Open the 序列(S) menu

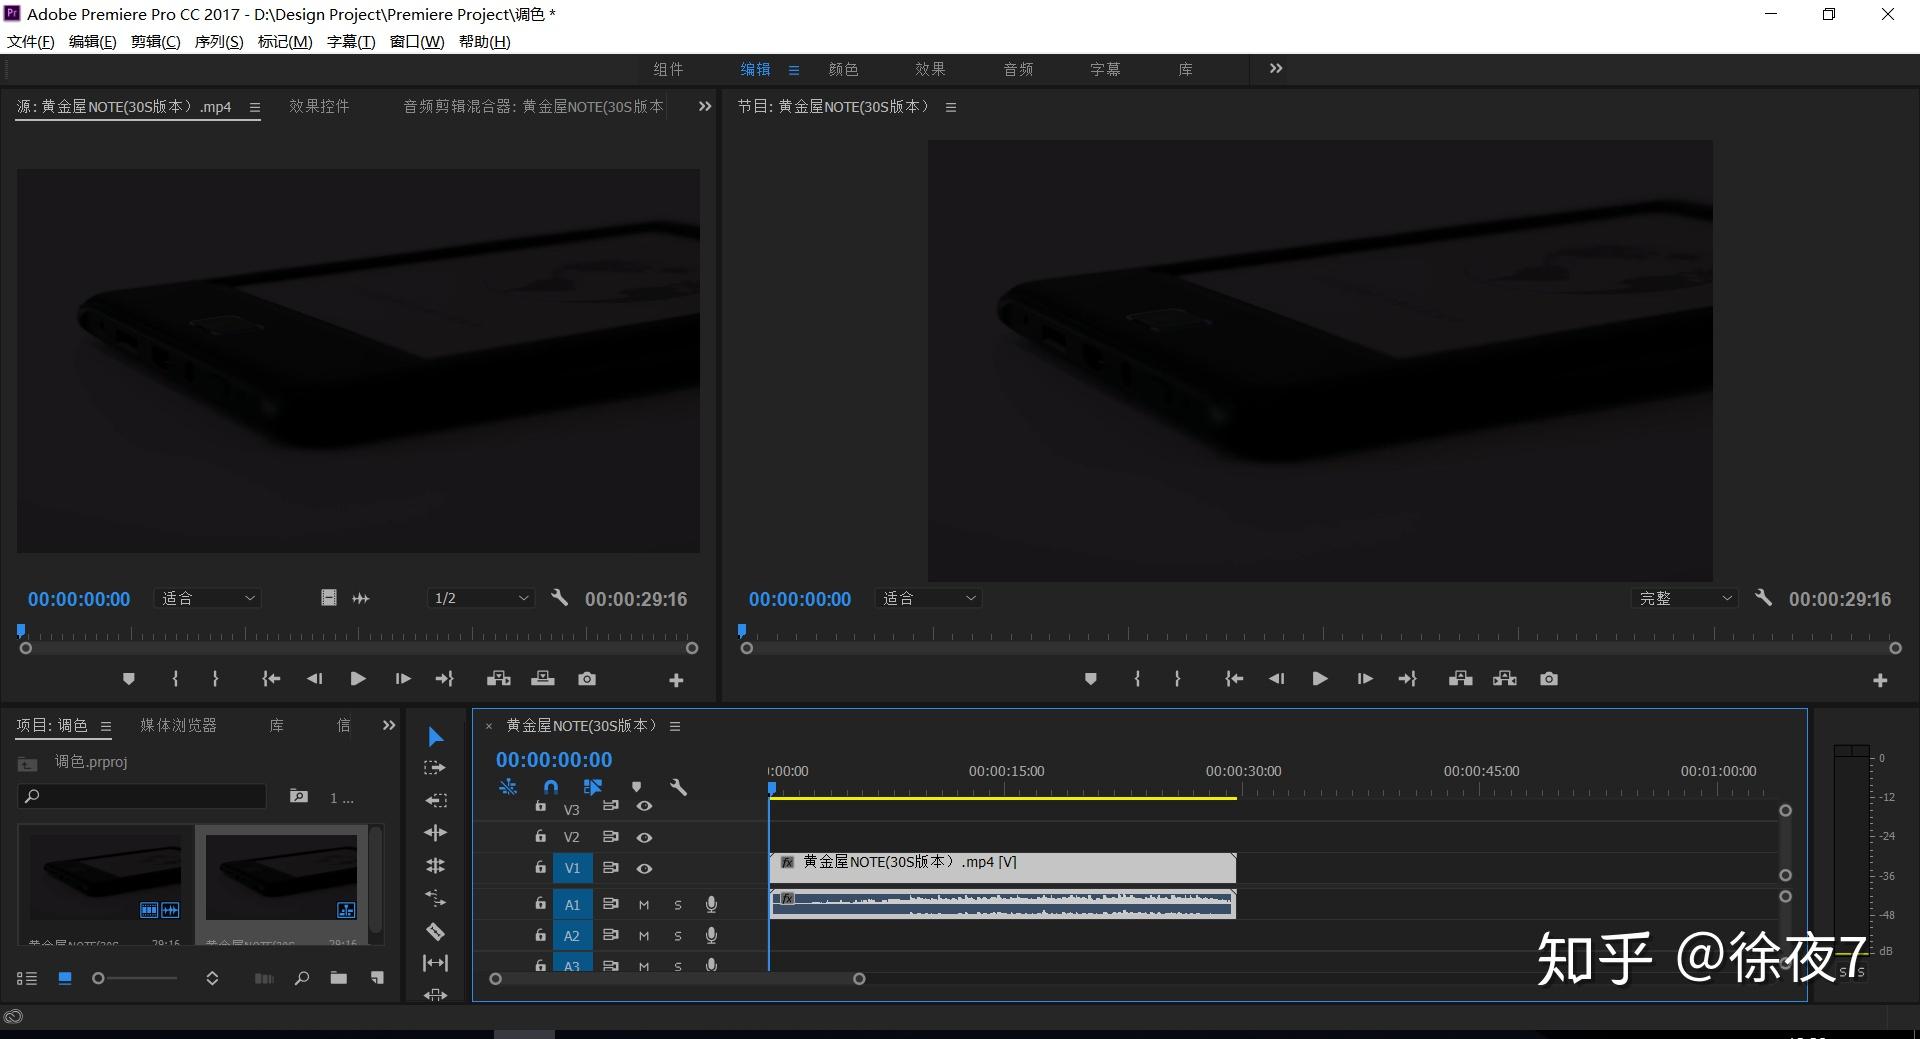click(219, 42)
